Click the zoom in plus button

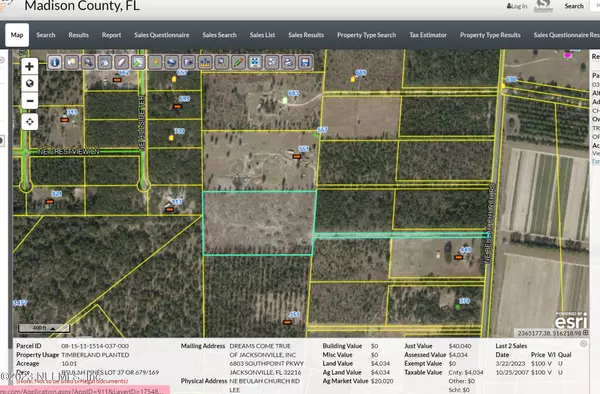29,67
